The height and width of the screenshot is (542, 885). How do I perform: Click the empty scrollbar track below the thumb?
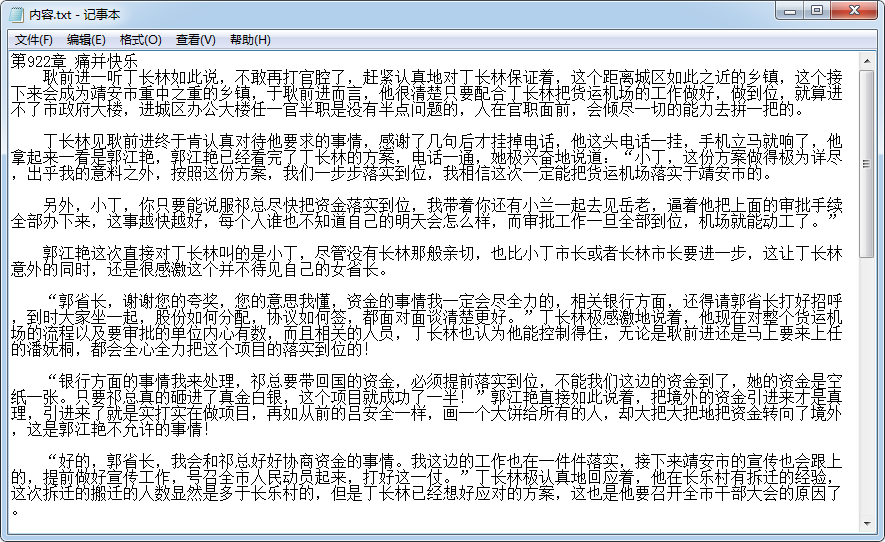pyautogui.click(x=868, y=400)
